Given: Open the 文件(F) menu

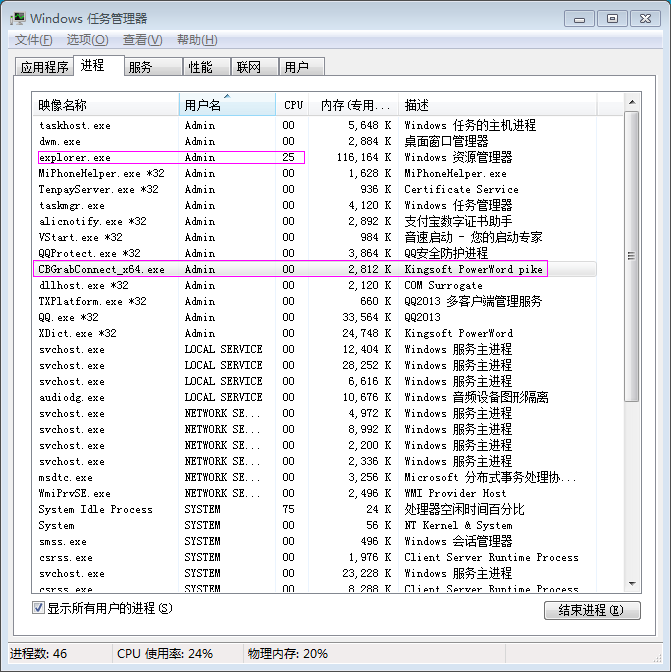Looking at the screenshot, I should (x=33, y=39).
